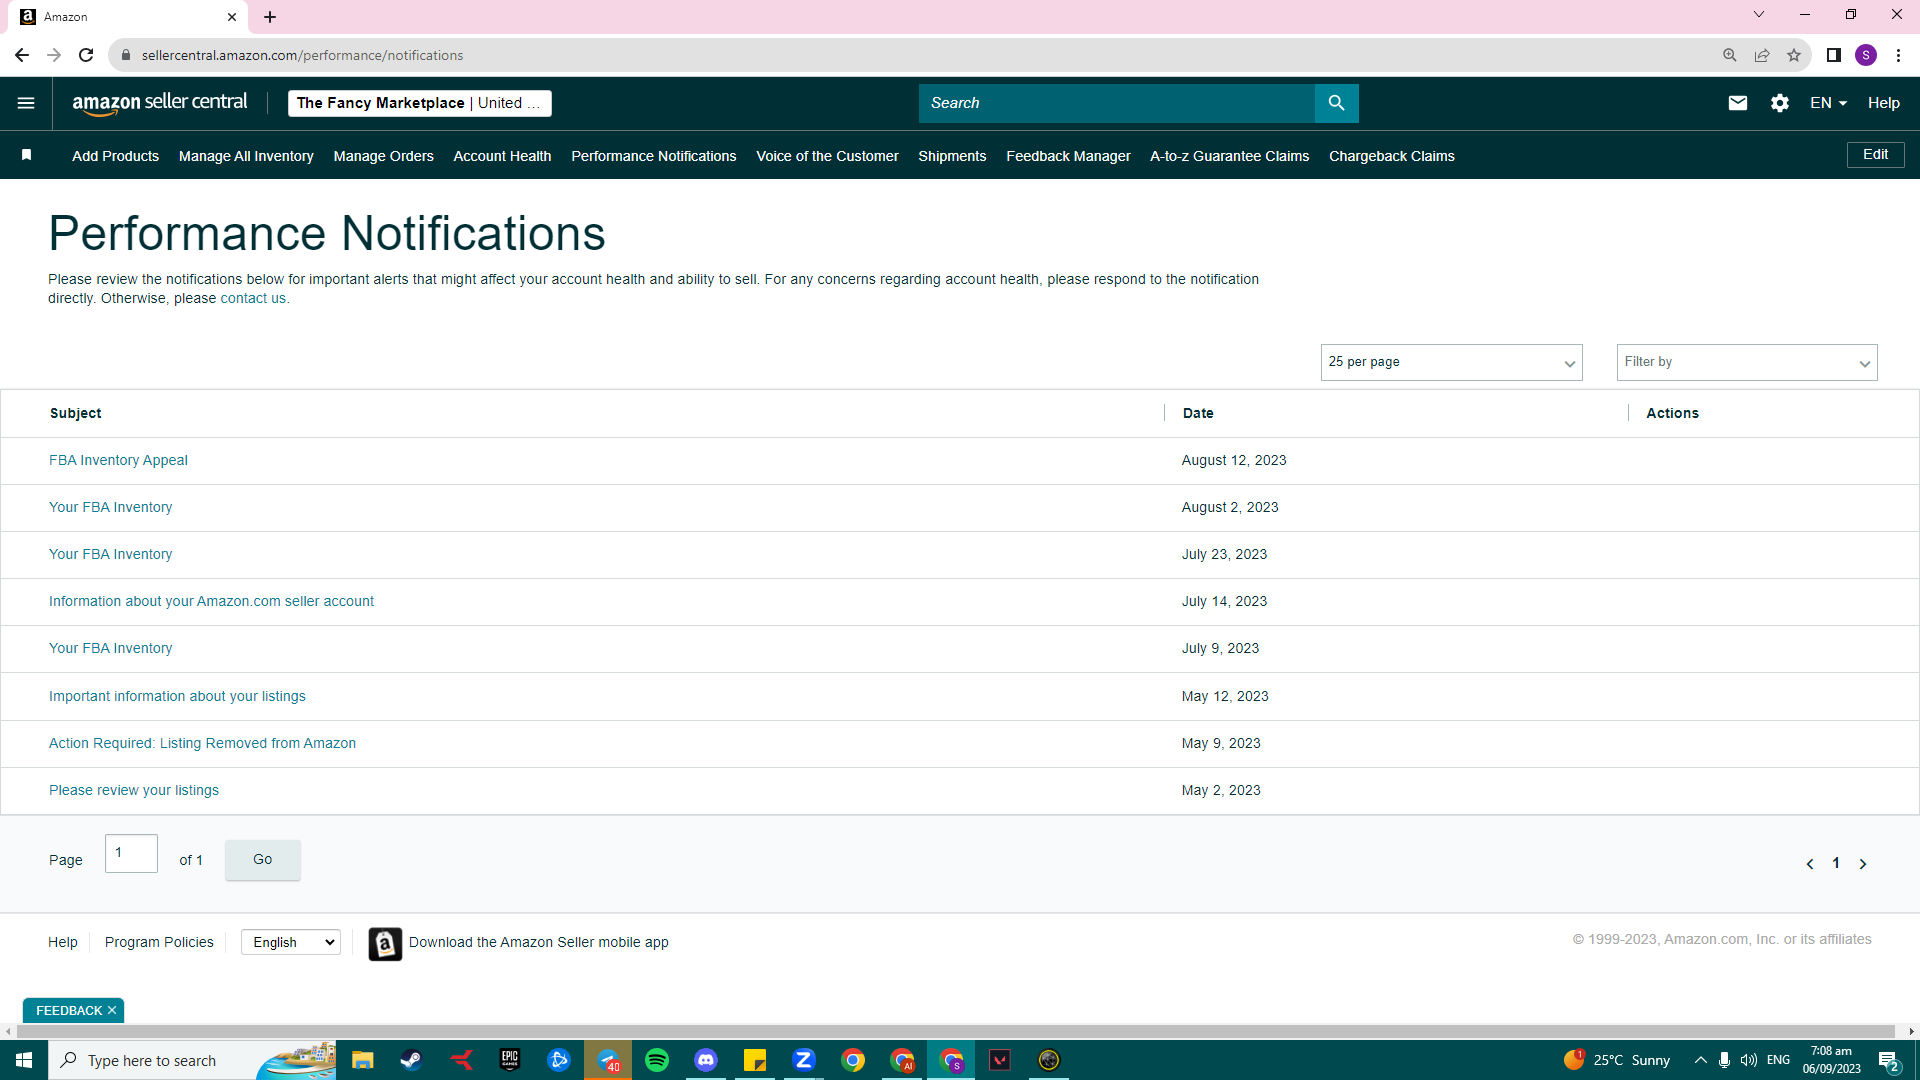Click the Go button in pagination
Viewport: 1920px width, 1080px height.
(x=263, y=860)
